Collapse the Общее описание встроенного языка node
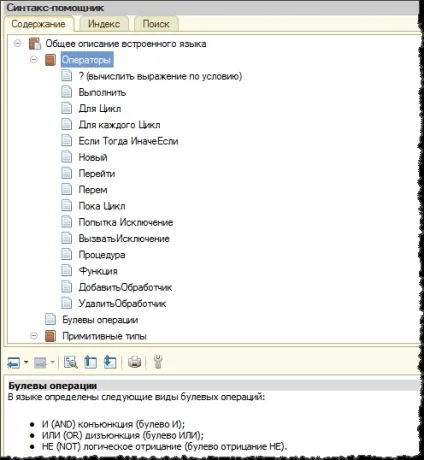The height and width of the screenshot is (460, 424). 18,43
